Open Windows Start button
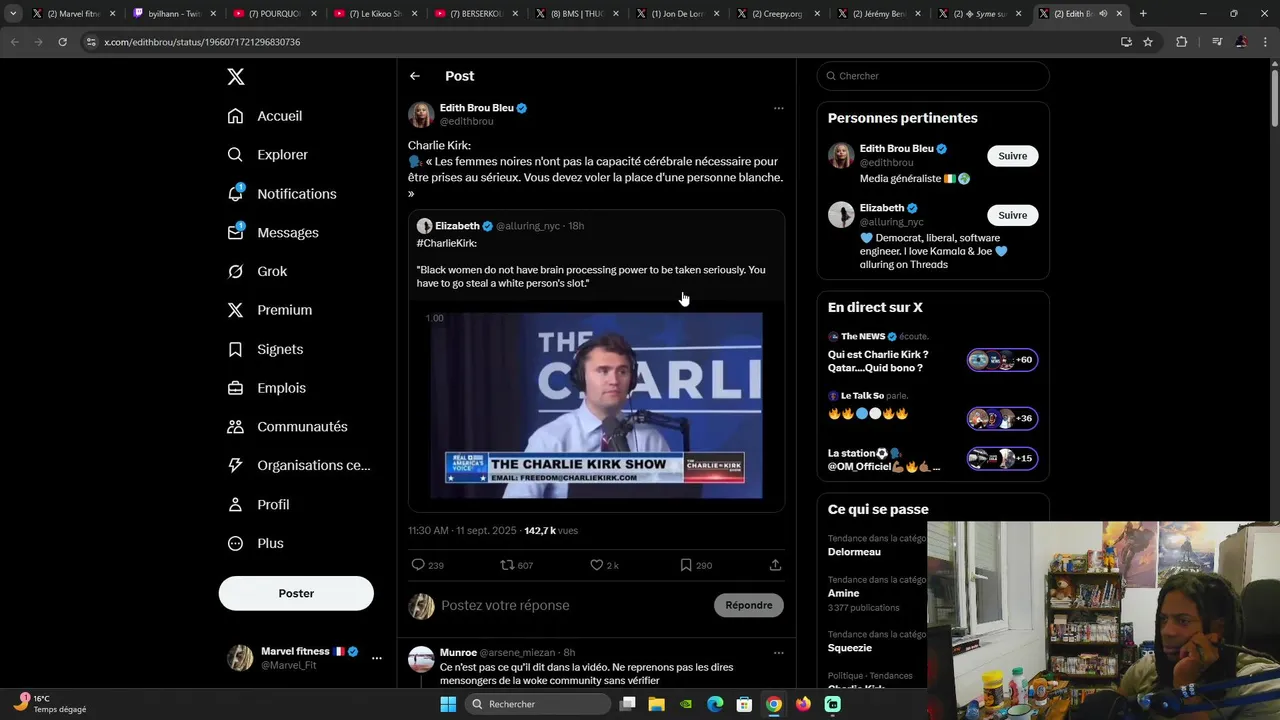Viewport: 1280px width, 720px height. point(448,704)
